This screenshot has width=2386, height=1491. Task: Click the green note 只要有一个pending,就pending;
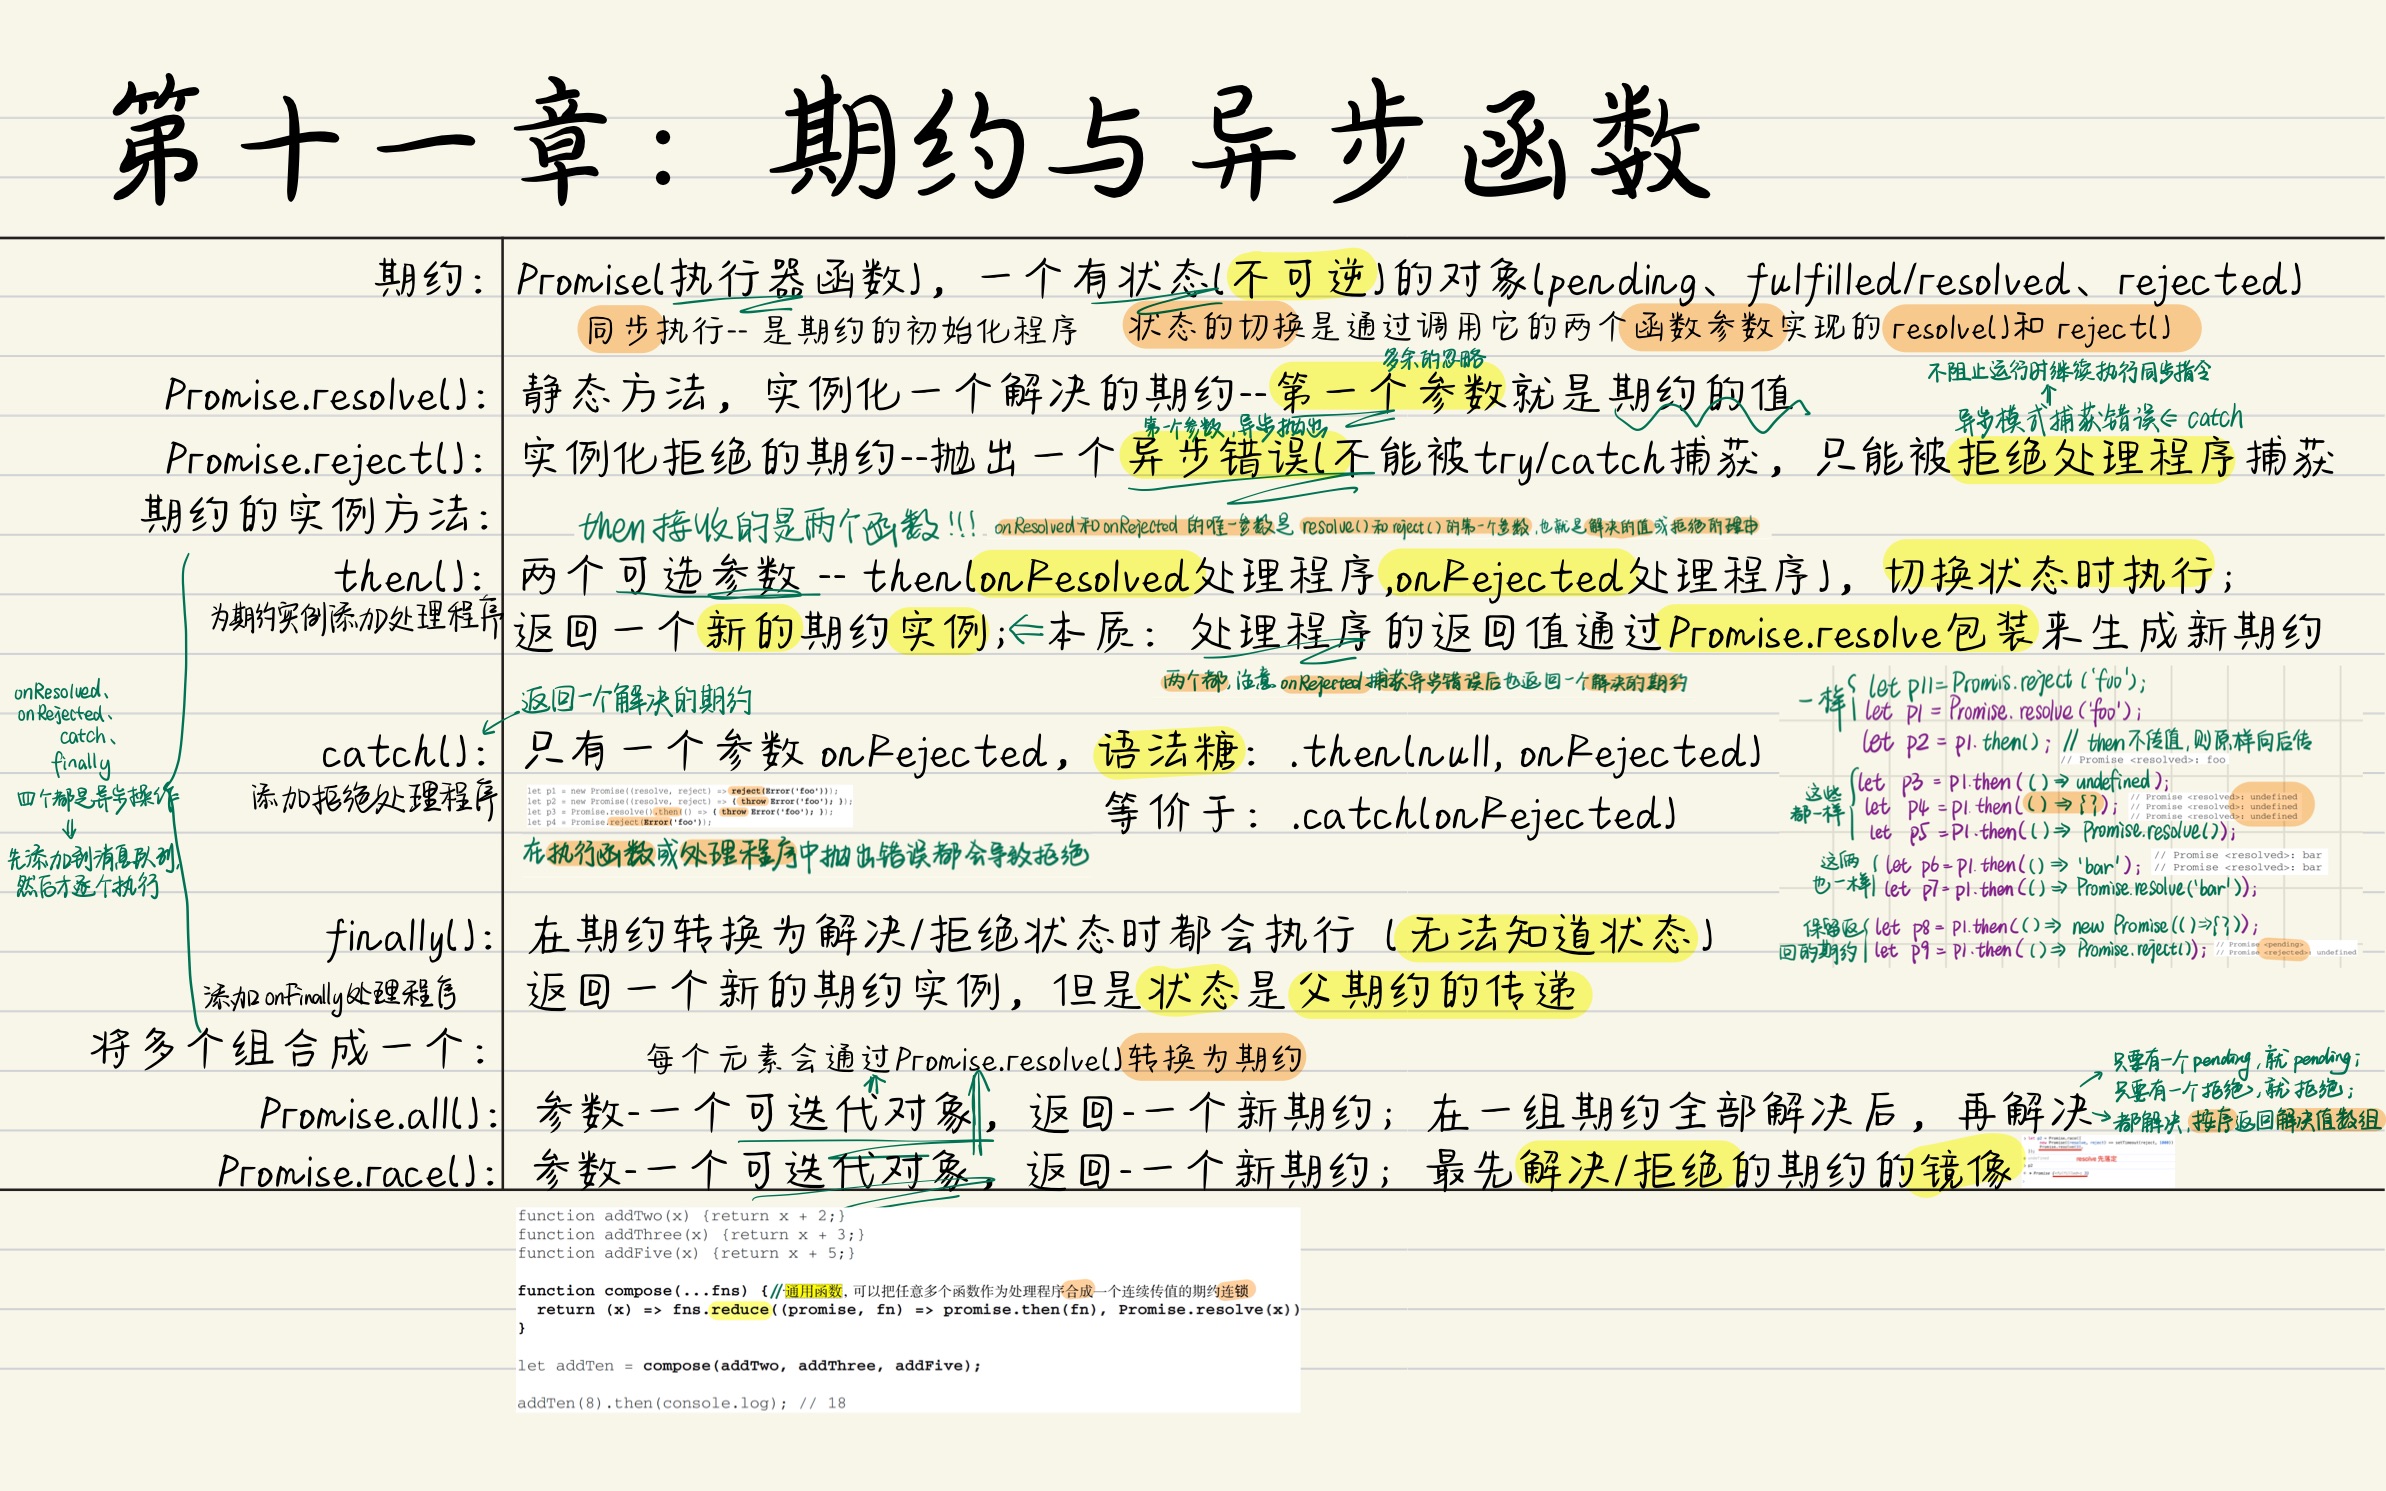point(2236,1059)
